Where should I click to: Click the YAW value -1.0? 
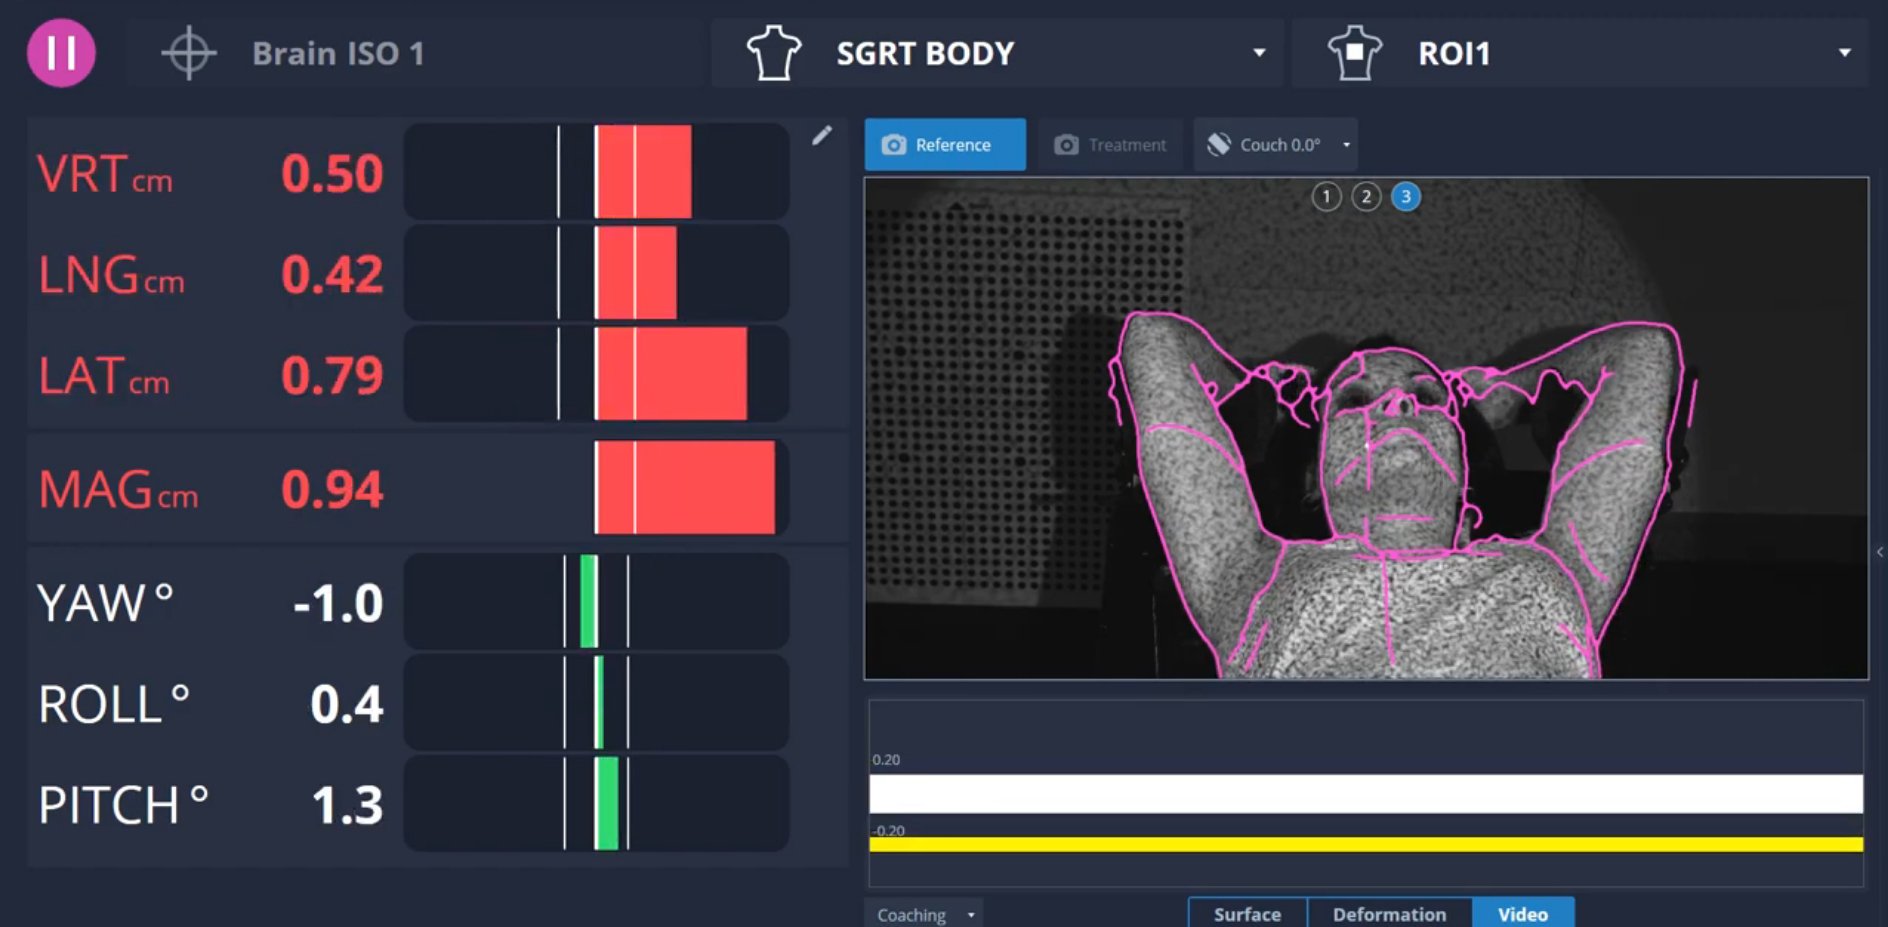(x=338, y=604)
